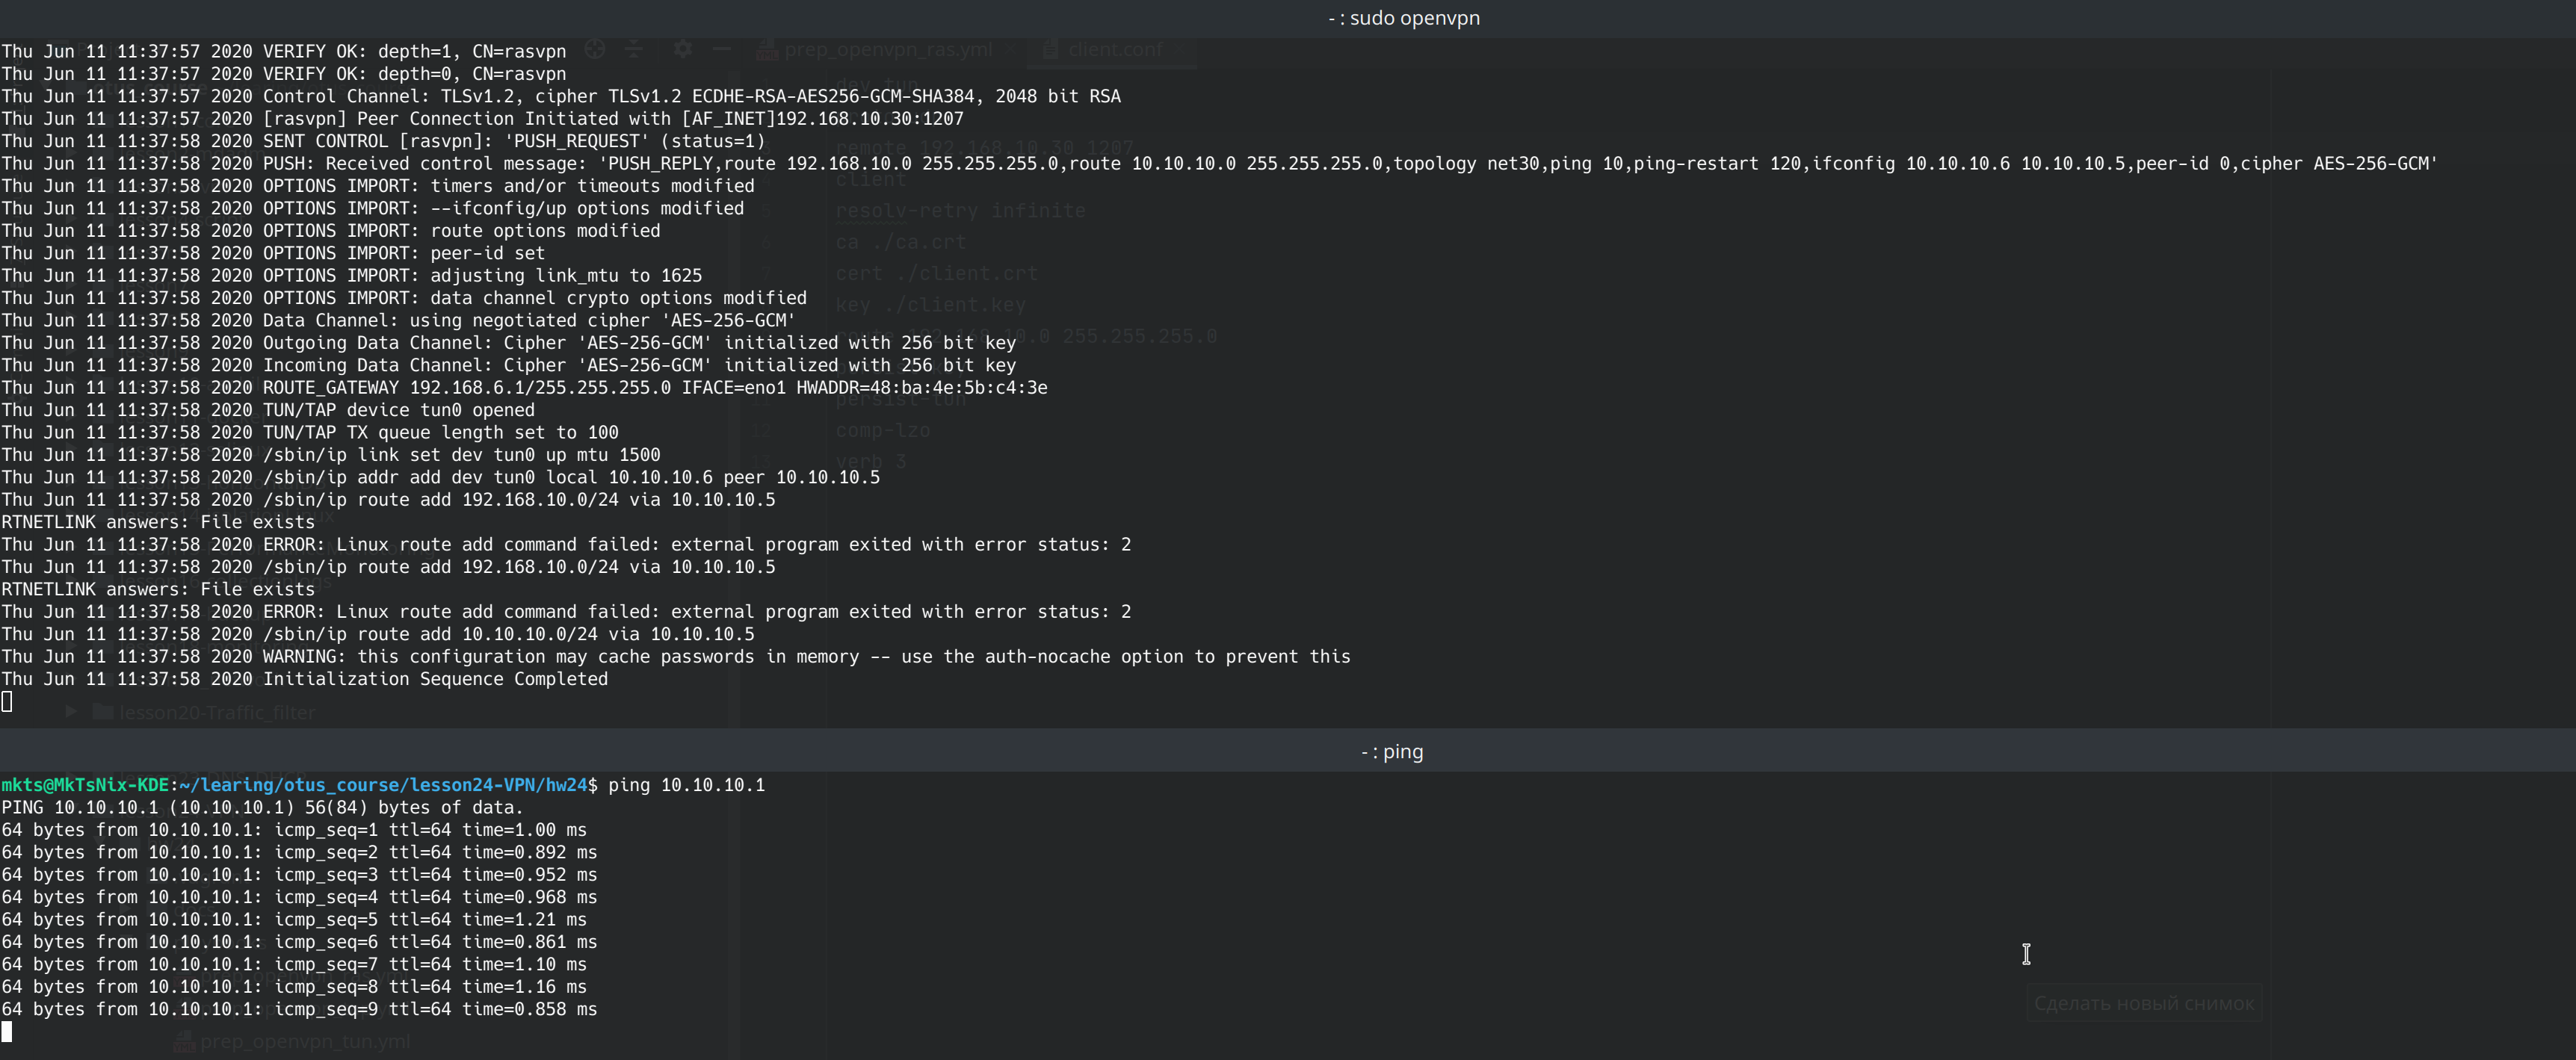Switch to the prep_openvpn_ras.yml editor tab

point(888,49)
